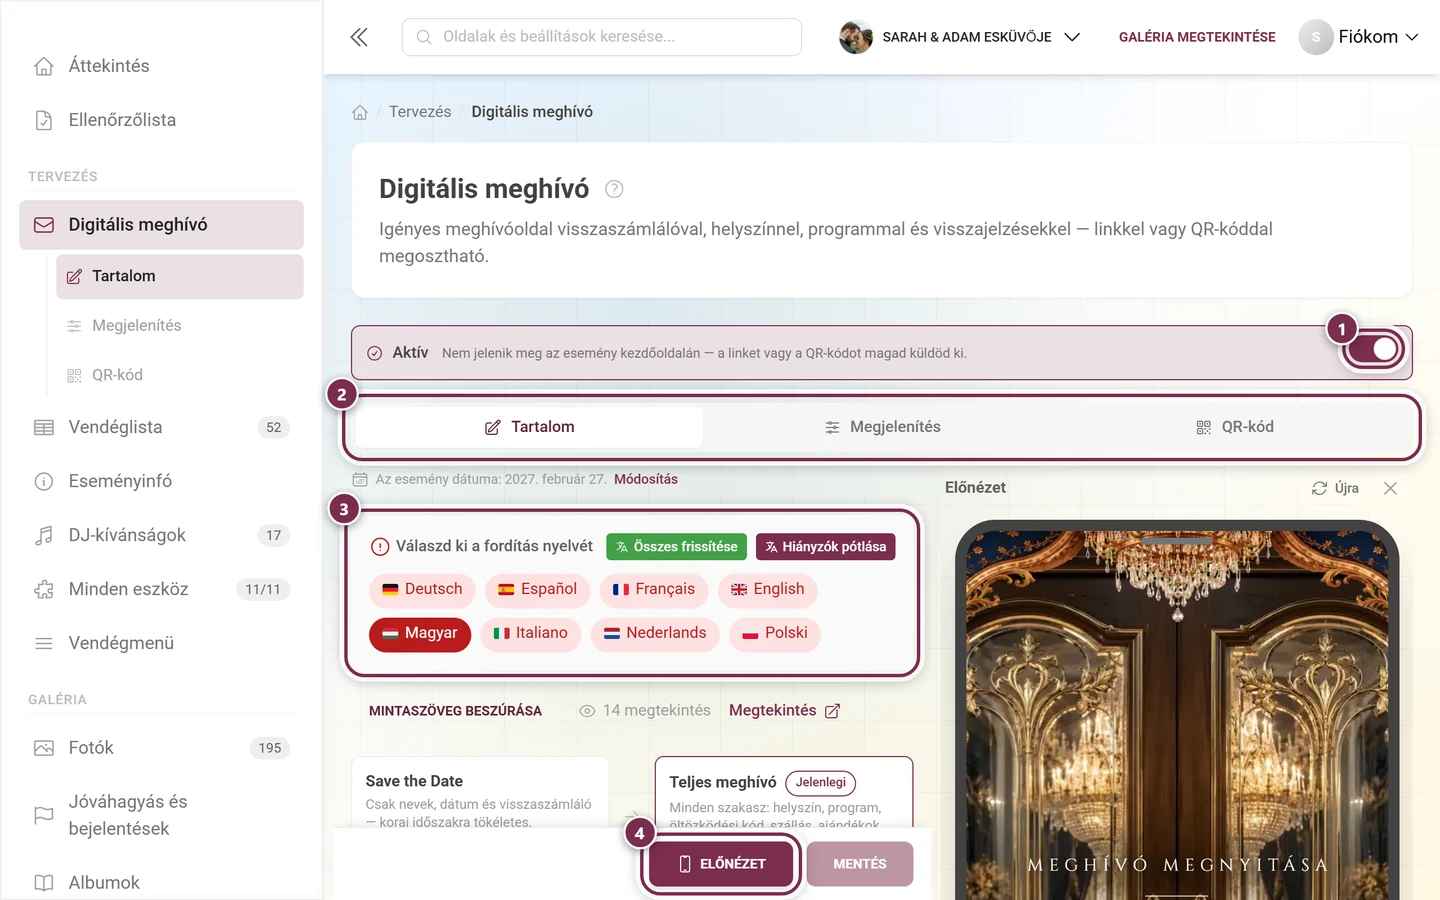Select English as translation language
The width and height of the screenshot is (1440, 900).
coord(768,590)
